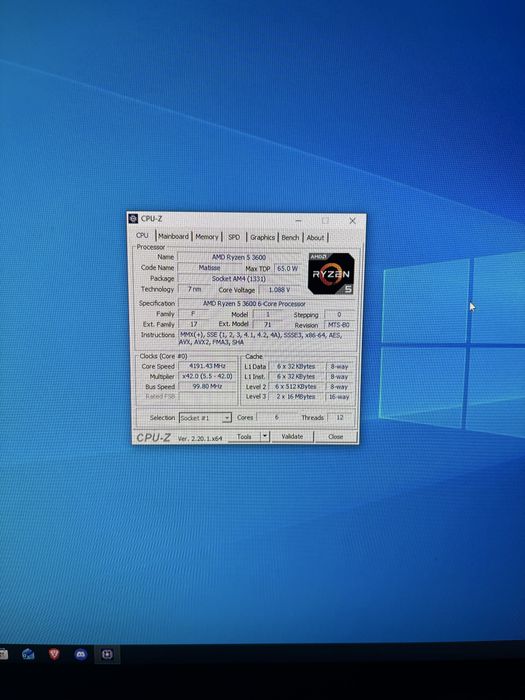This screenshot has height=700, width=525.
Task: Click the 'Ver. 2.20.1.x64' version text
Action: pyautogui.click(x=200, y=438)
